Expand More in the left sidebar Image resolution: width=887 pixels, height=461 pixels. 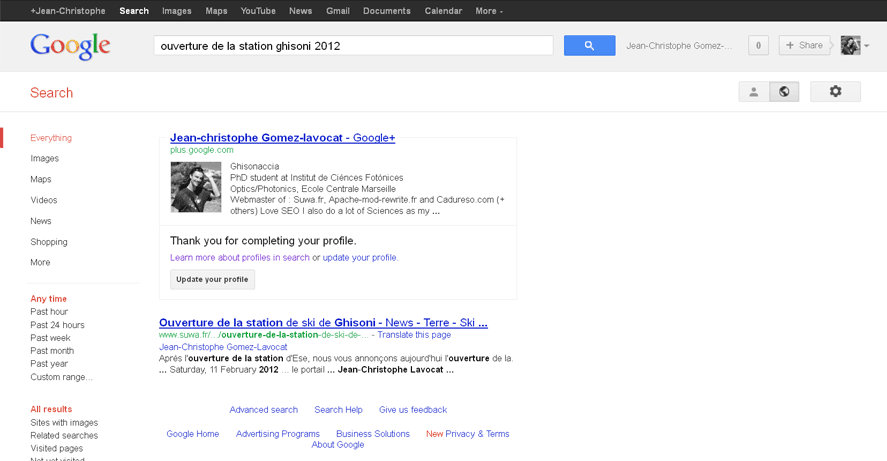tap(40, 262)
